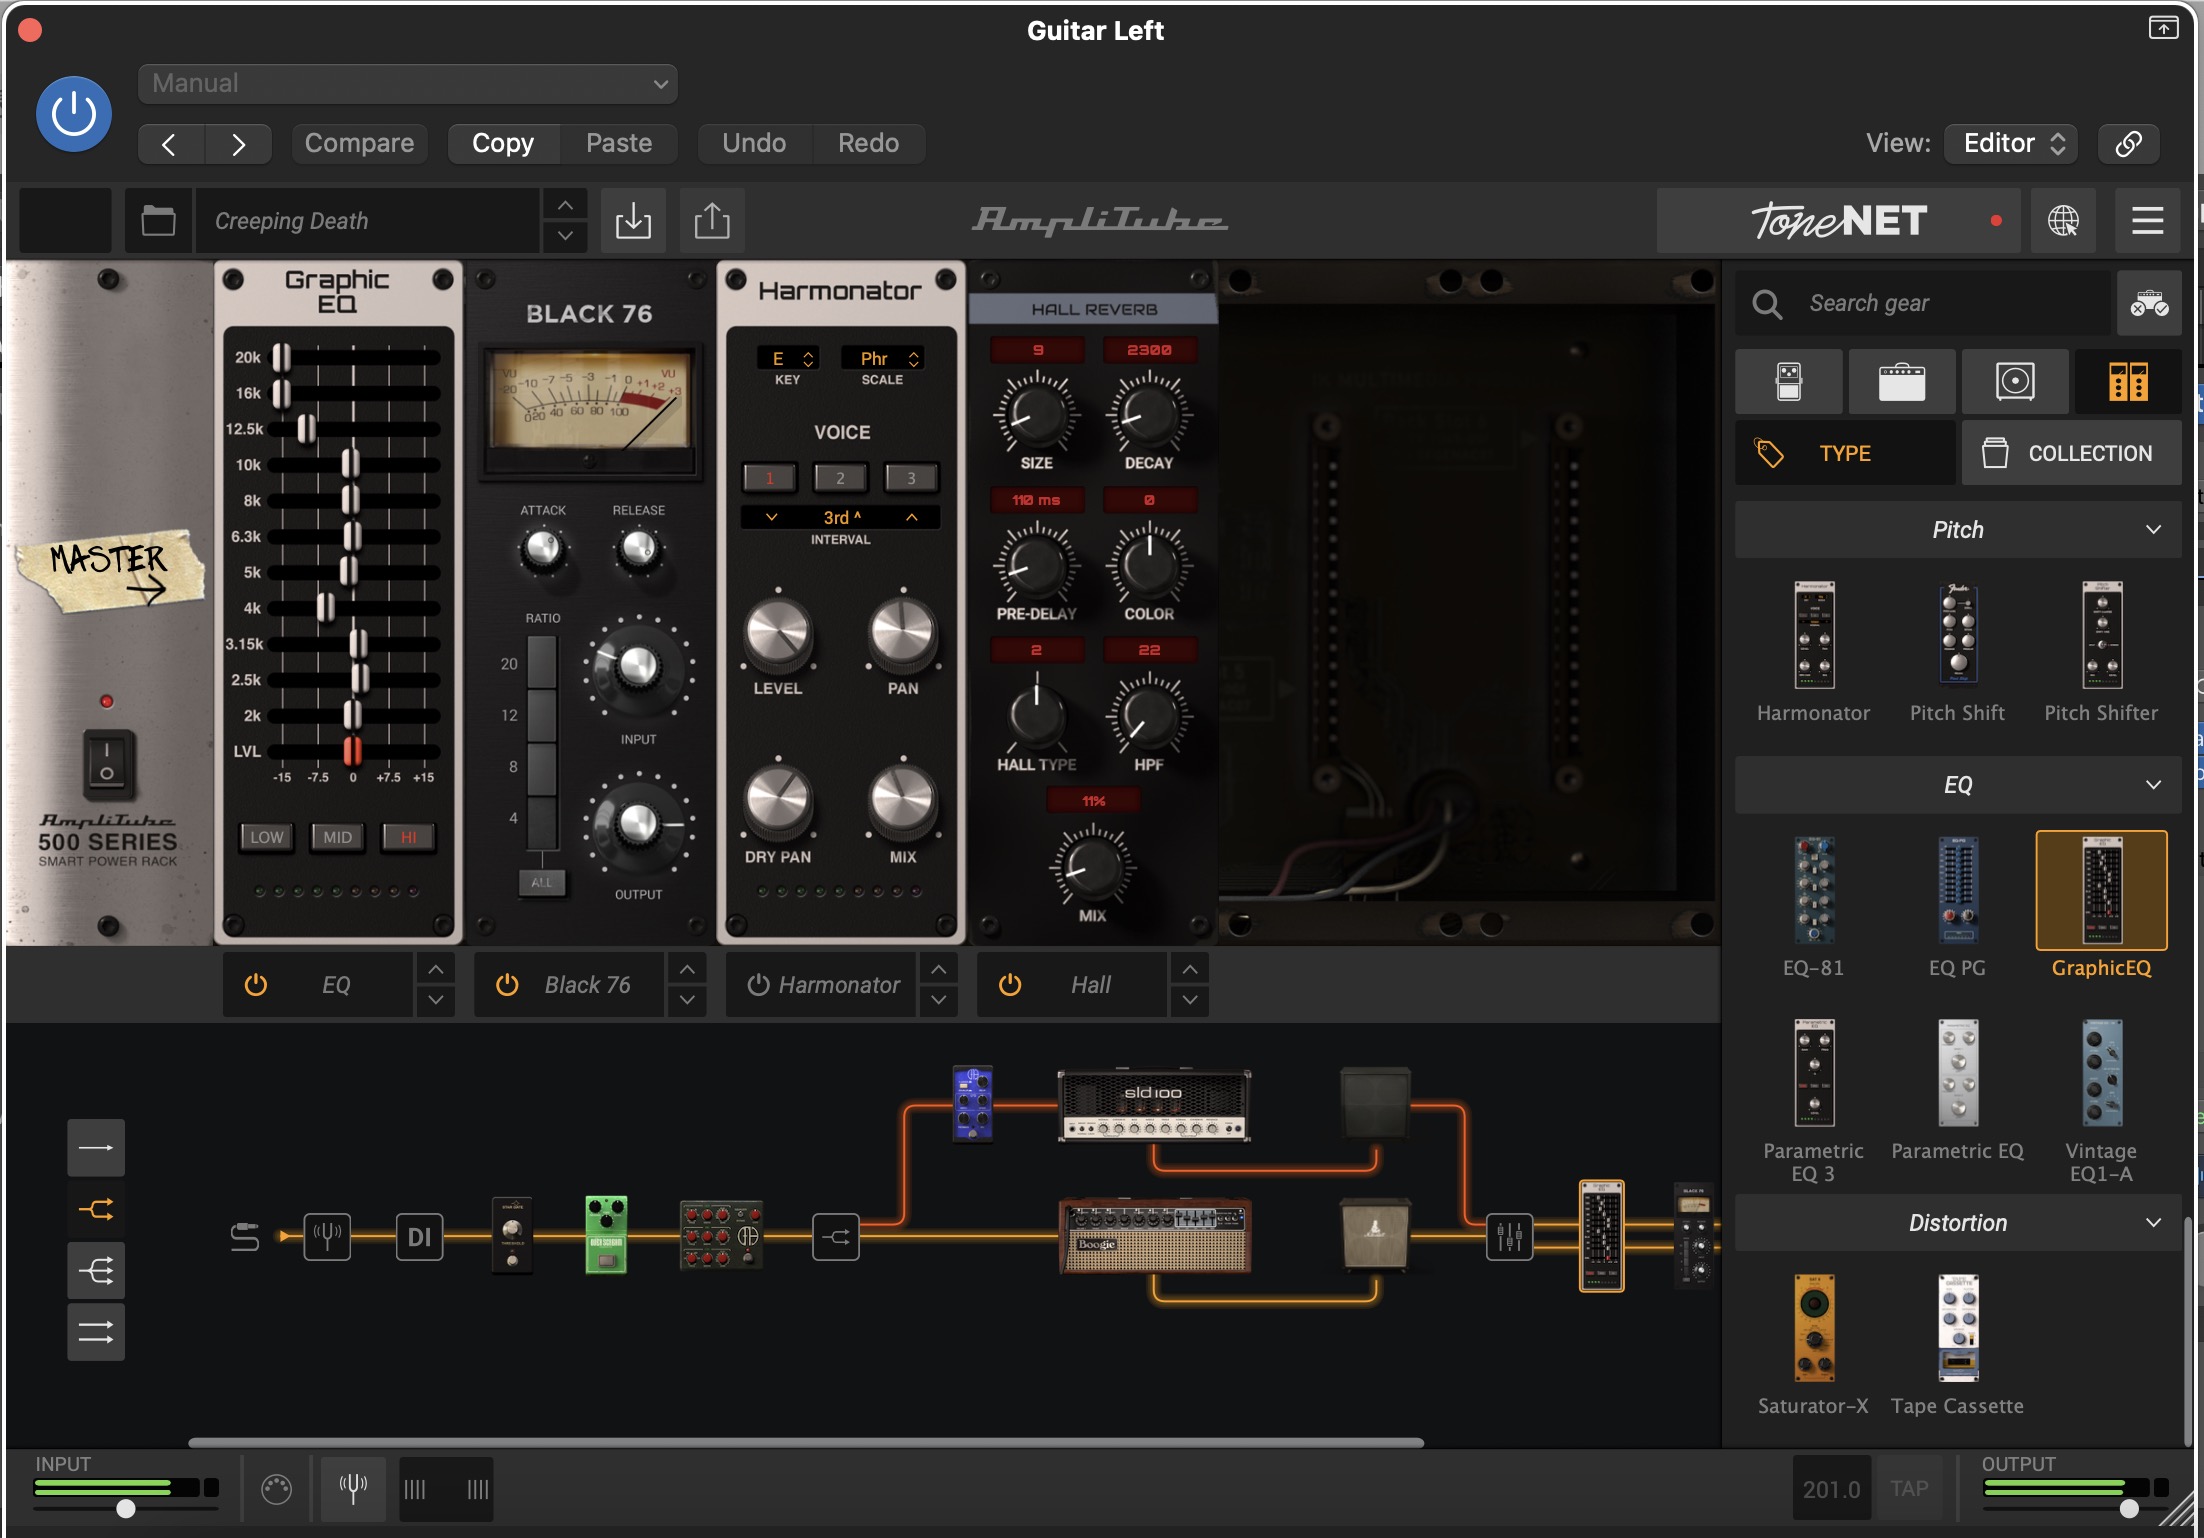This screenshot has width=2204, height=1538.
Task: Open the gear filter icon beside search
Action: click(x=2149, y=304)
